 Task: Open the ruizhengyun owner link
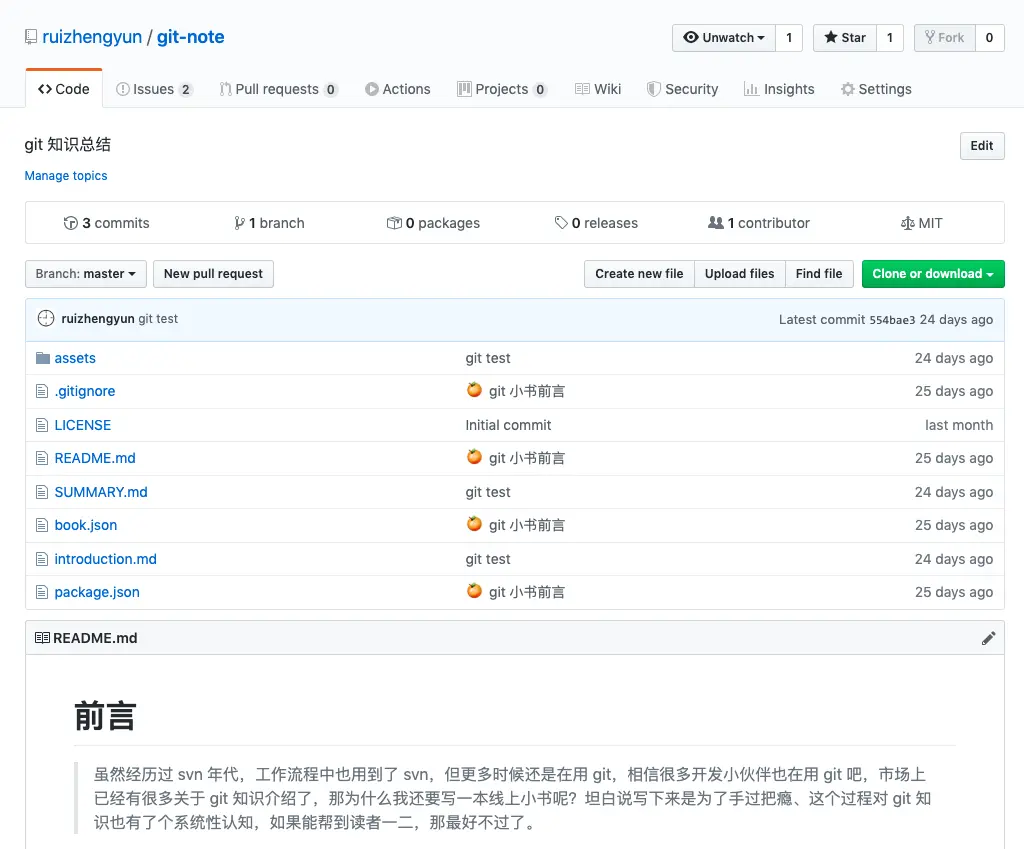[x=92, y=37]
